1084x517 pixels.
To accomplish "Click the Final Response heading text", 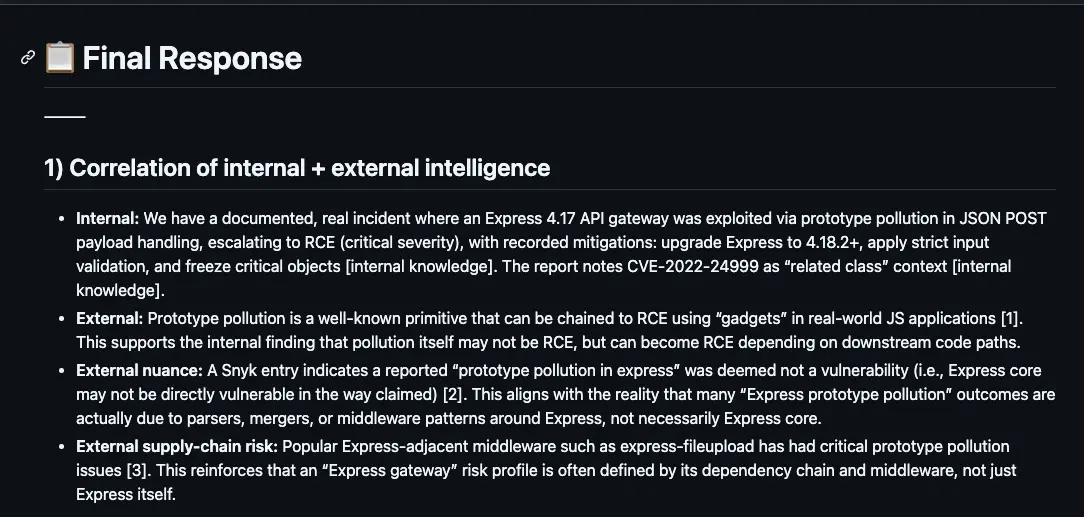I will click(191, 58).
